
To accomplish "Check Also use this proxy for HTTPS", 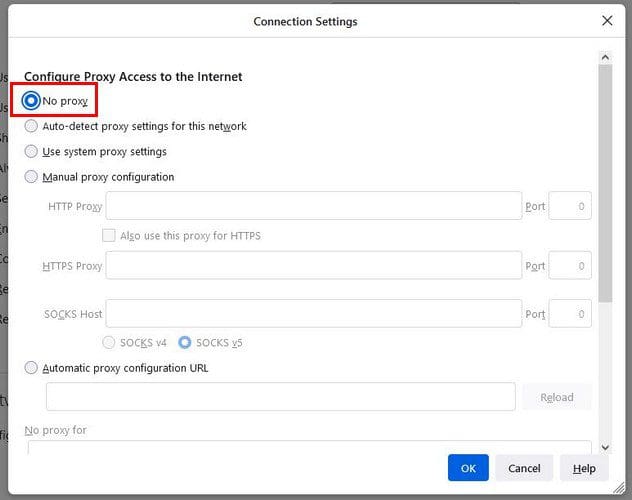I will pyautogui.click(x=109, y=235).
